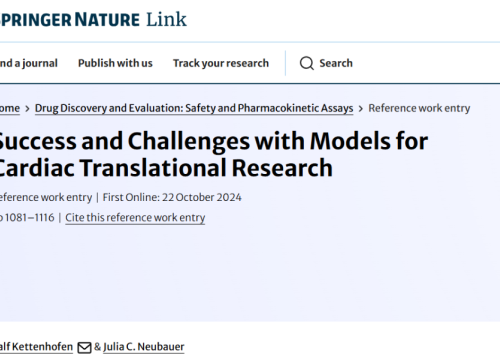Click Cite this reference work entry
Image resolution: width=500 pixels, height=360 pixels.
click(x=135, y=217)
